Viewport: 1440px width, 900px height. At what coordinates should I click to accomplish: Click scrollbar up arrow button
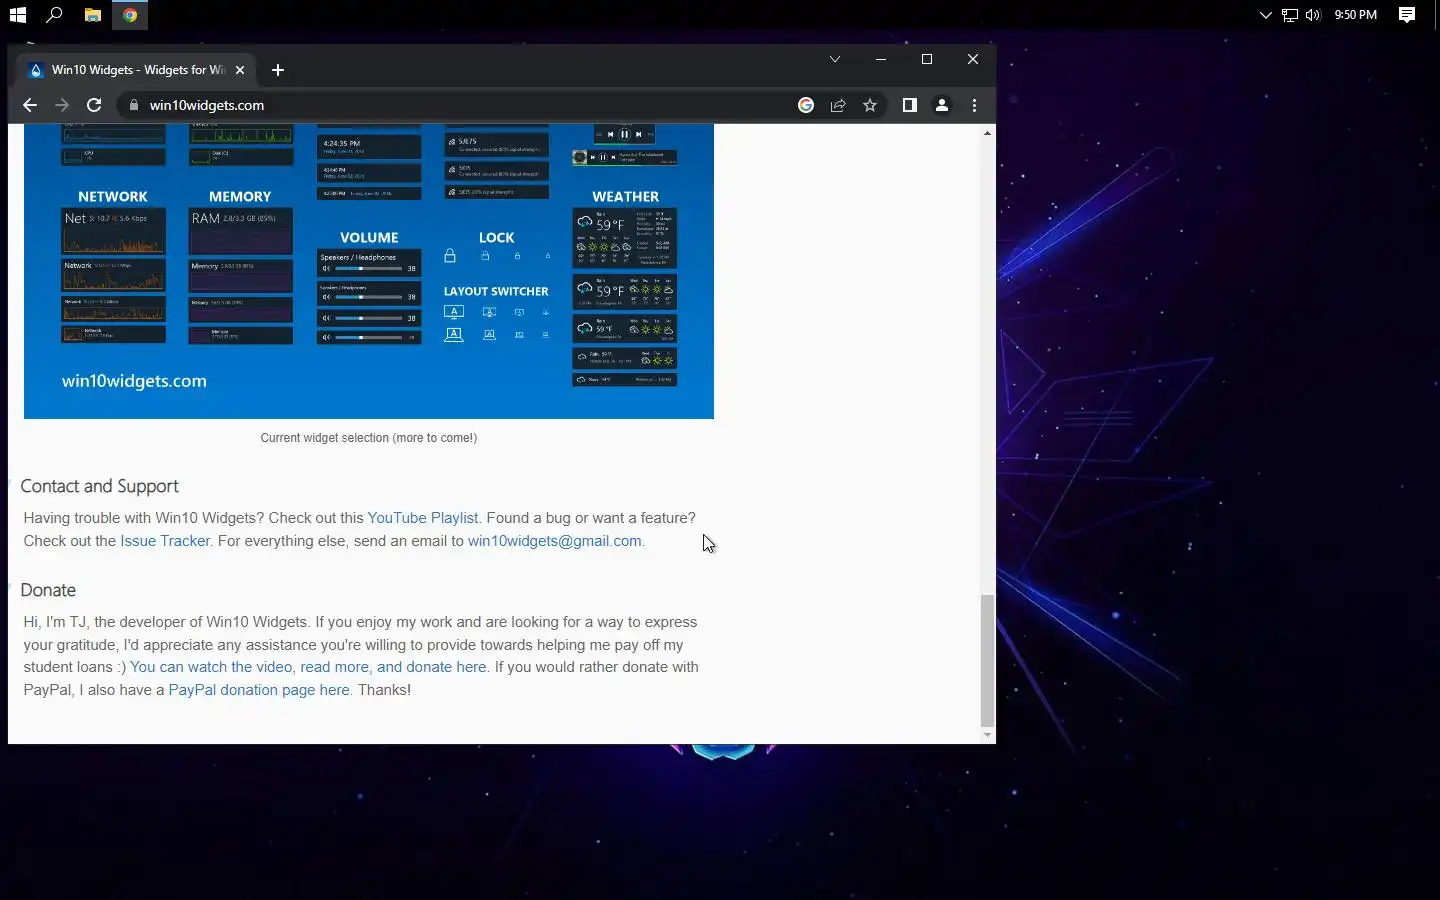pos(987,133)
